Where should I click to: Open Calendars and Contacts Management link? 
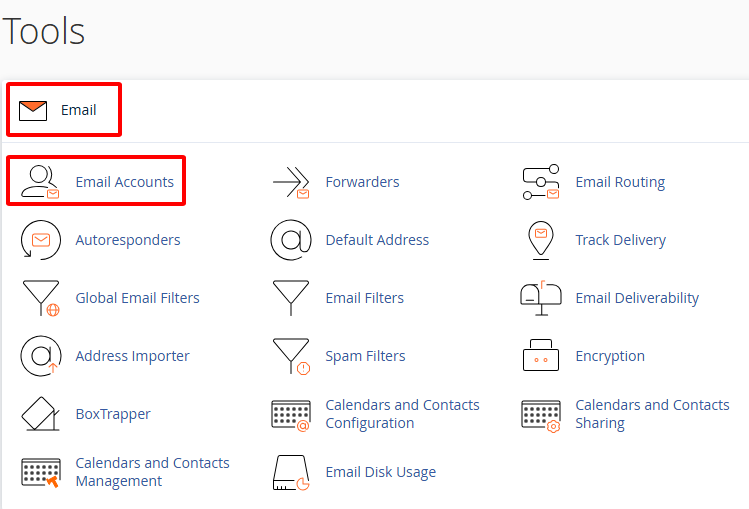tap(152, 472)
